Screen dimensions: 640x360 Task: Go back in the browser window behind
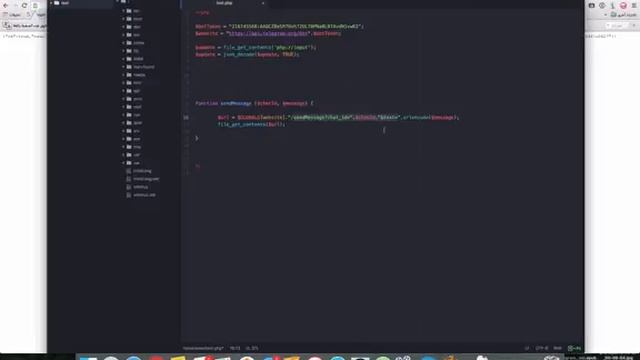(x=6, y=5)
